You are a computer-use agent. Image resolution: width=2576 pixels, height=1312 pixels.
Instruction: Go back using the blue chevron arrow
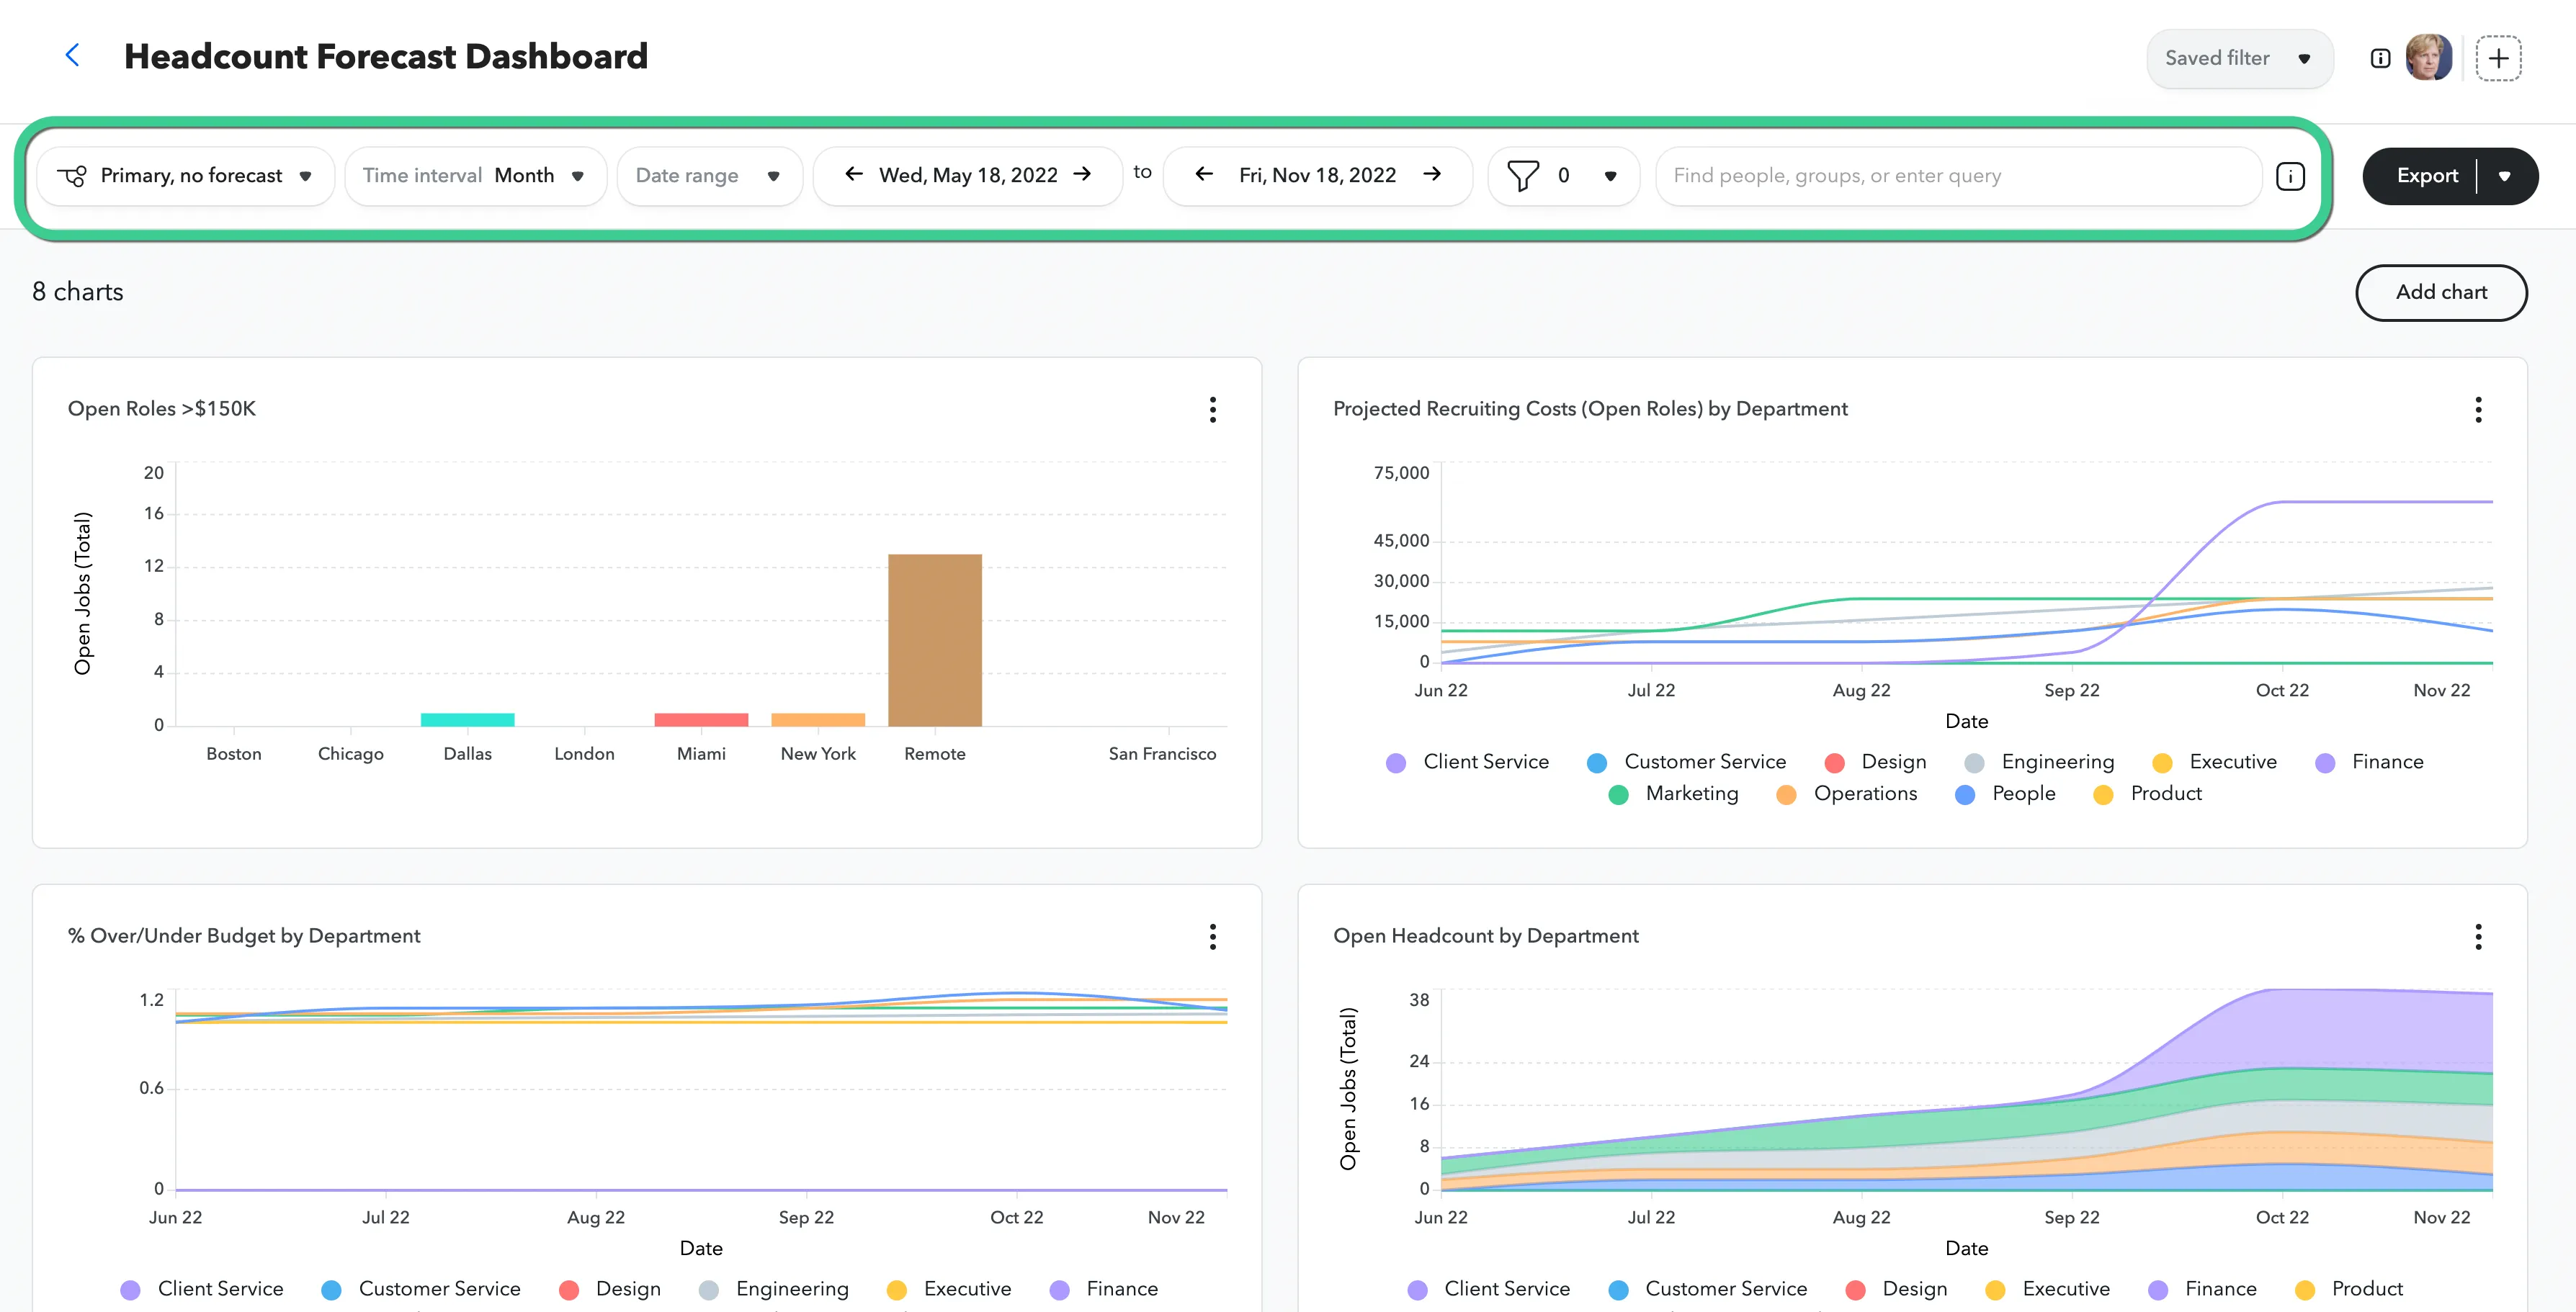(72, 55)
